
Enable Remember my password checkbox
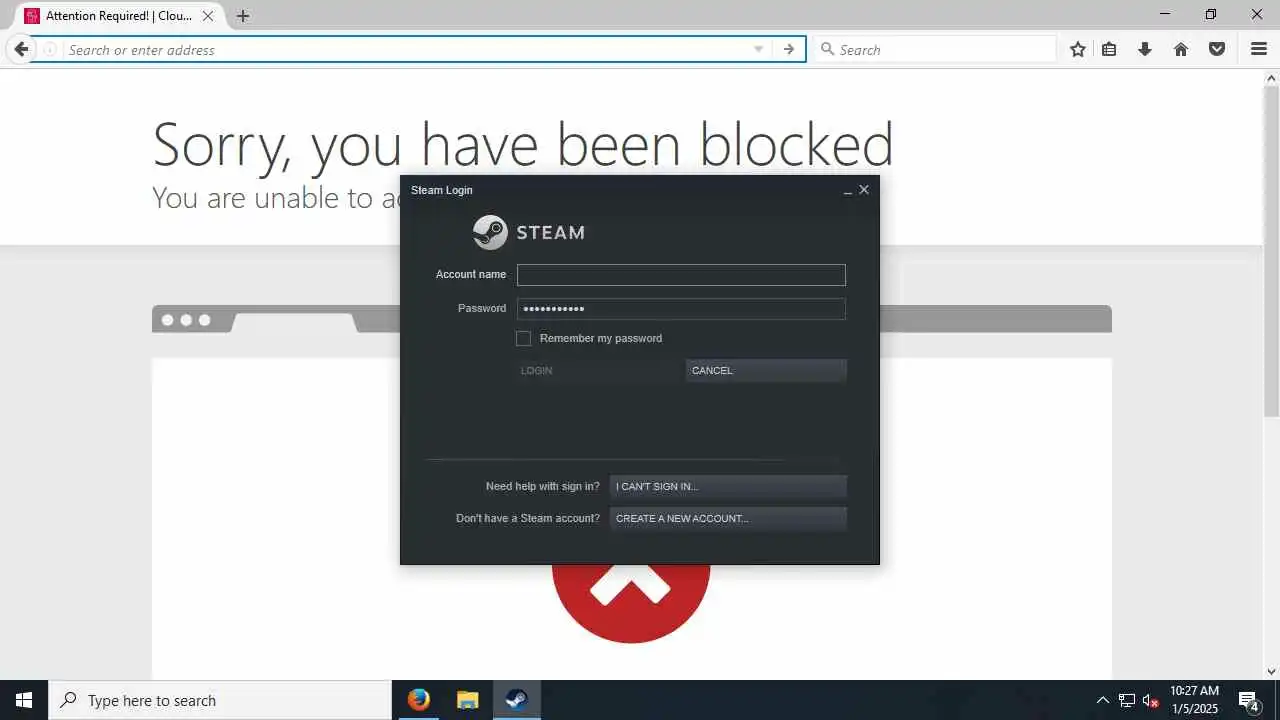click(523, 338)
